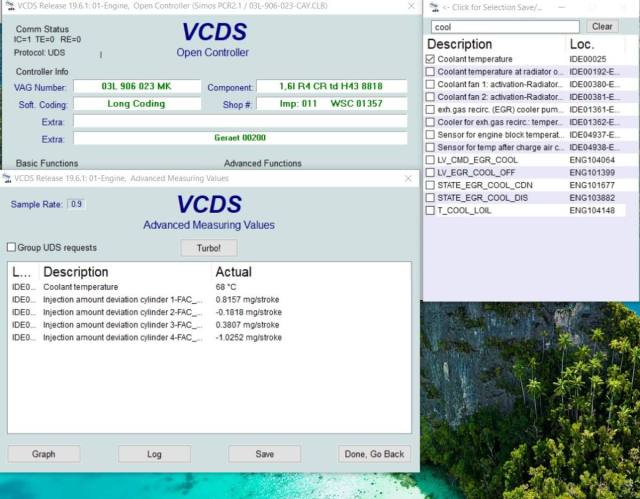The width and height of the screenshot is (640, 499).
Task: Uncheck the Coolant temperature checkbox
Action: tap(430, 60)
